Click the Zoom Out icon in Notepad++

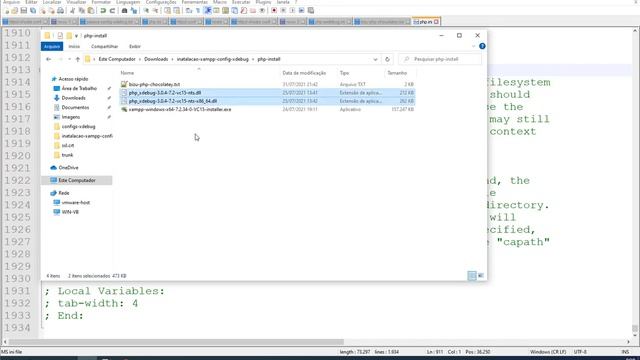[155, 11]
